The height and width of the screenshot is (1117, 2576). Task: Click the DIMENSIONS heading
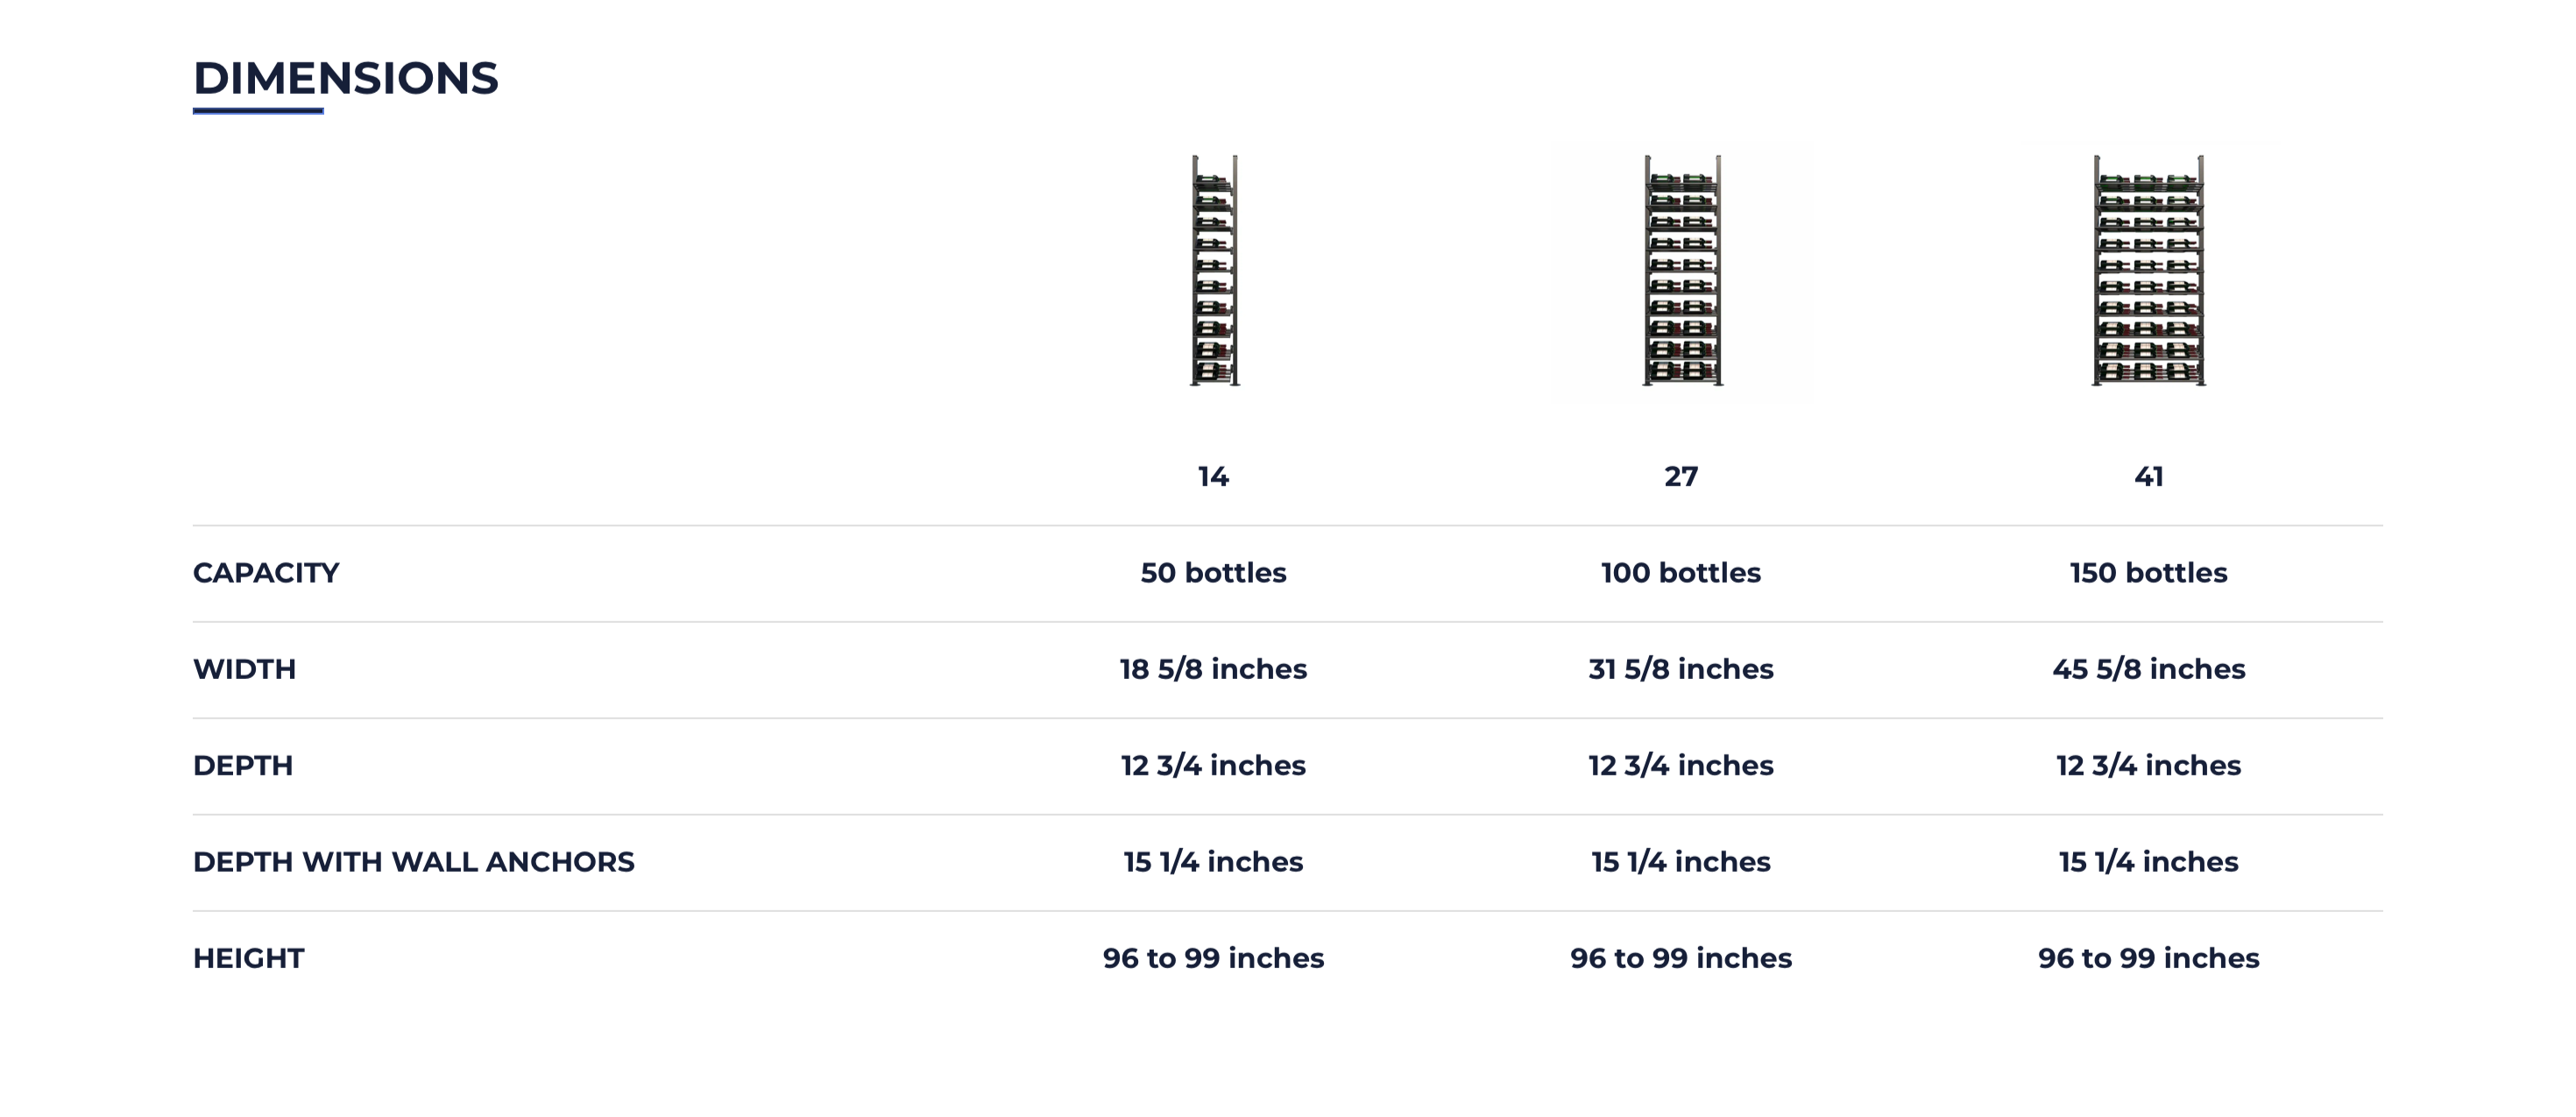pos(345,78)
